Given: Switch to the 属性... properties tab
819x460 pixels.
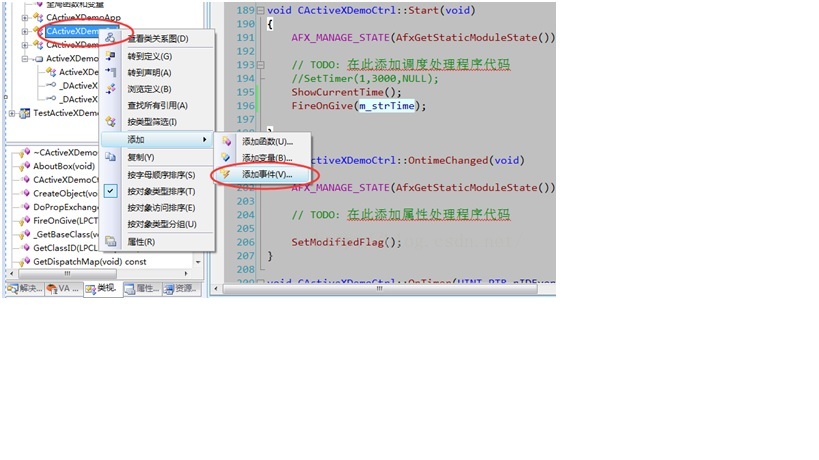Looking at the screenshot, I should pyautogui.click(x=142, y=288).
